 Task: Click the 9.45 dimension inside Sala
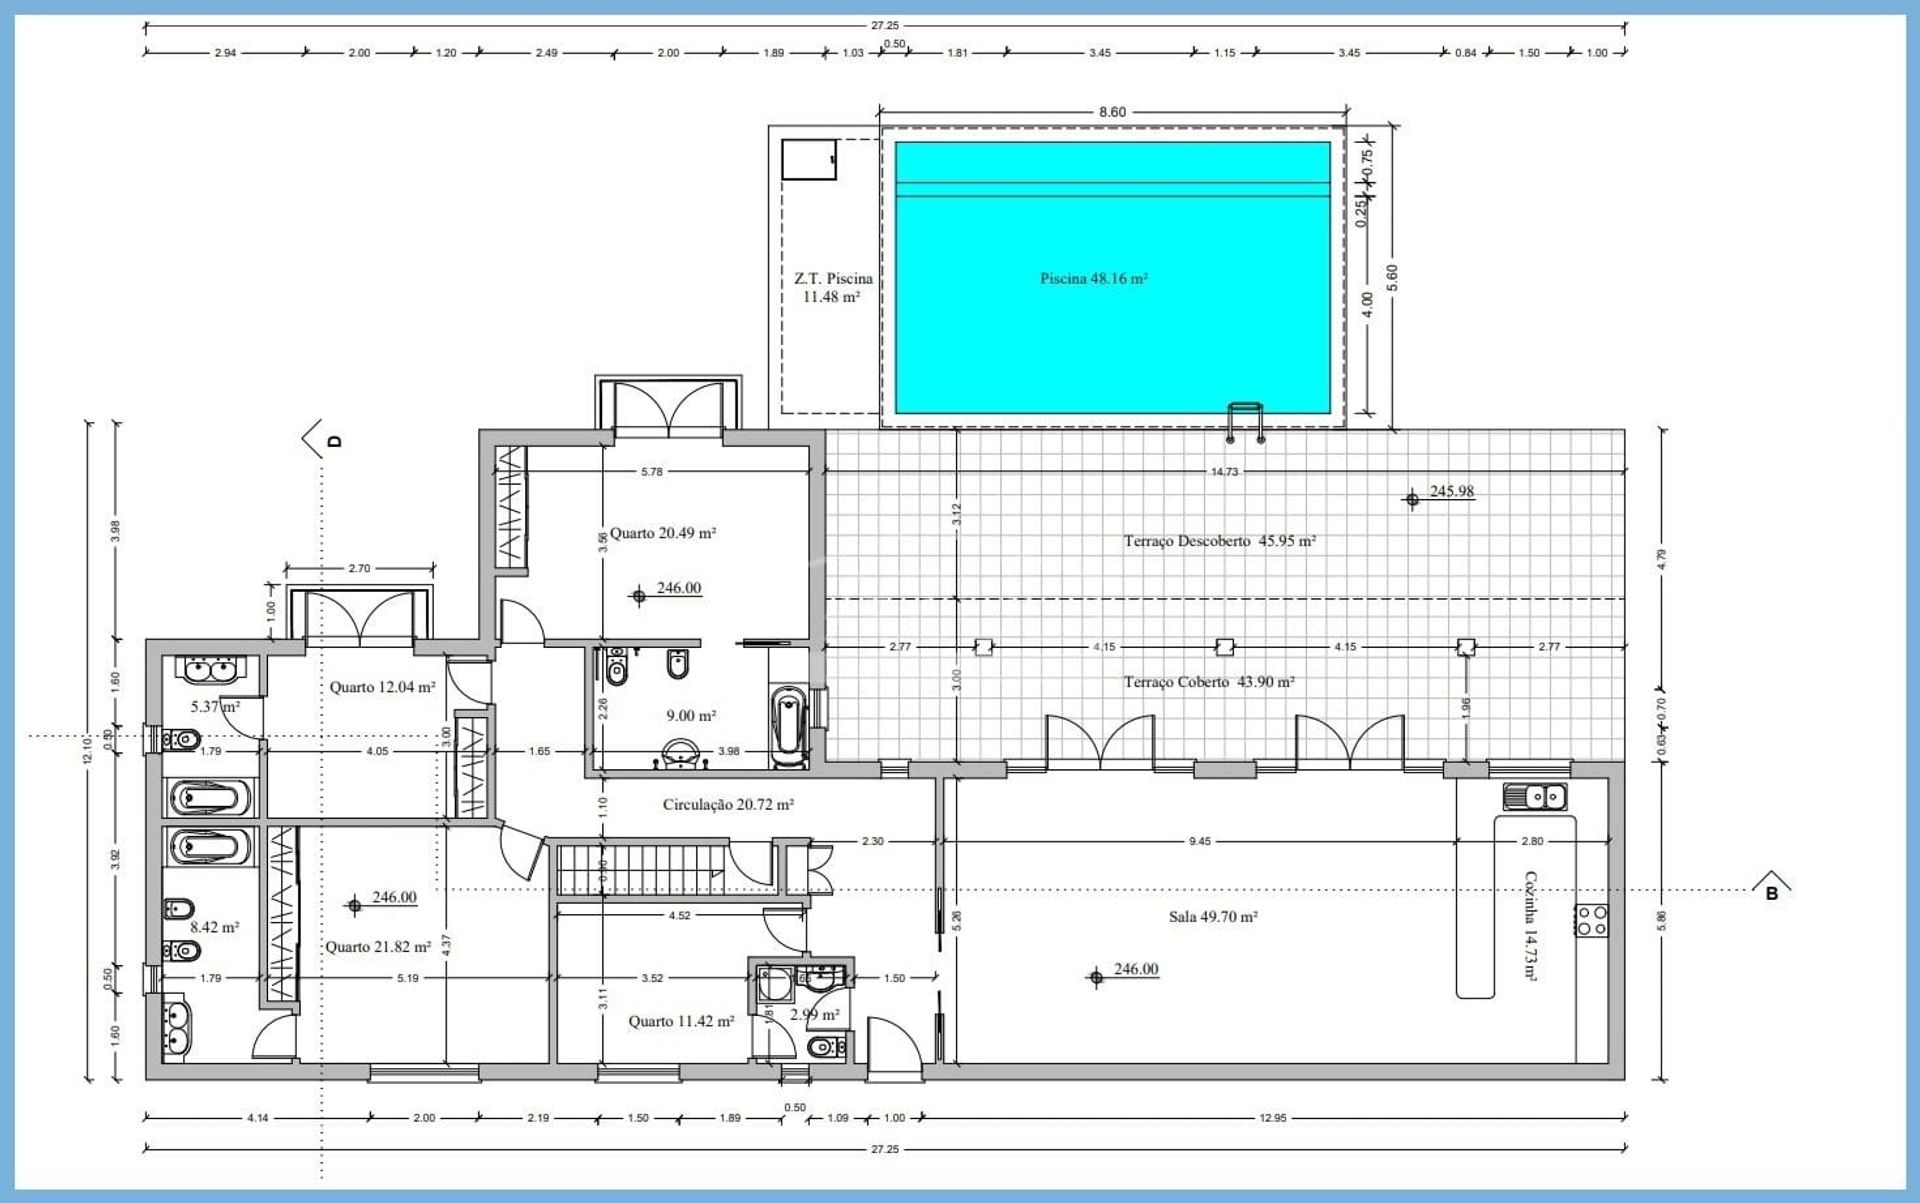pyautogui.click(x=1199, y=841)
